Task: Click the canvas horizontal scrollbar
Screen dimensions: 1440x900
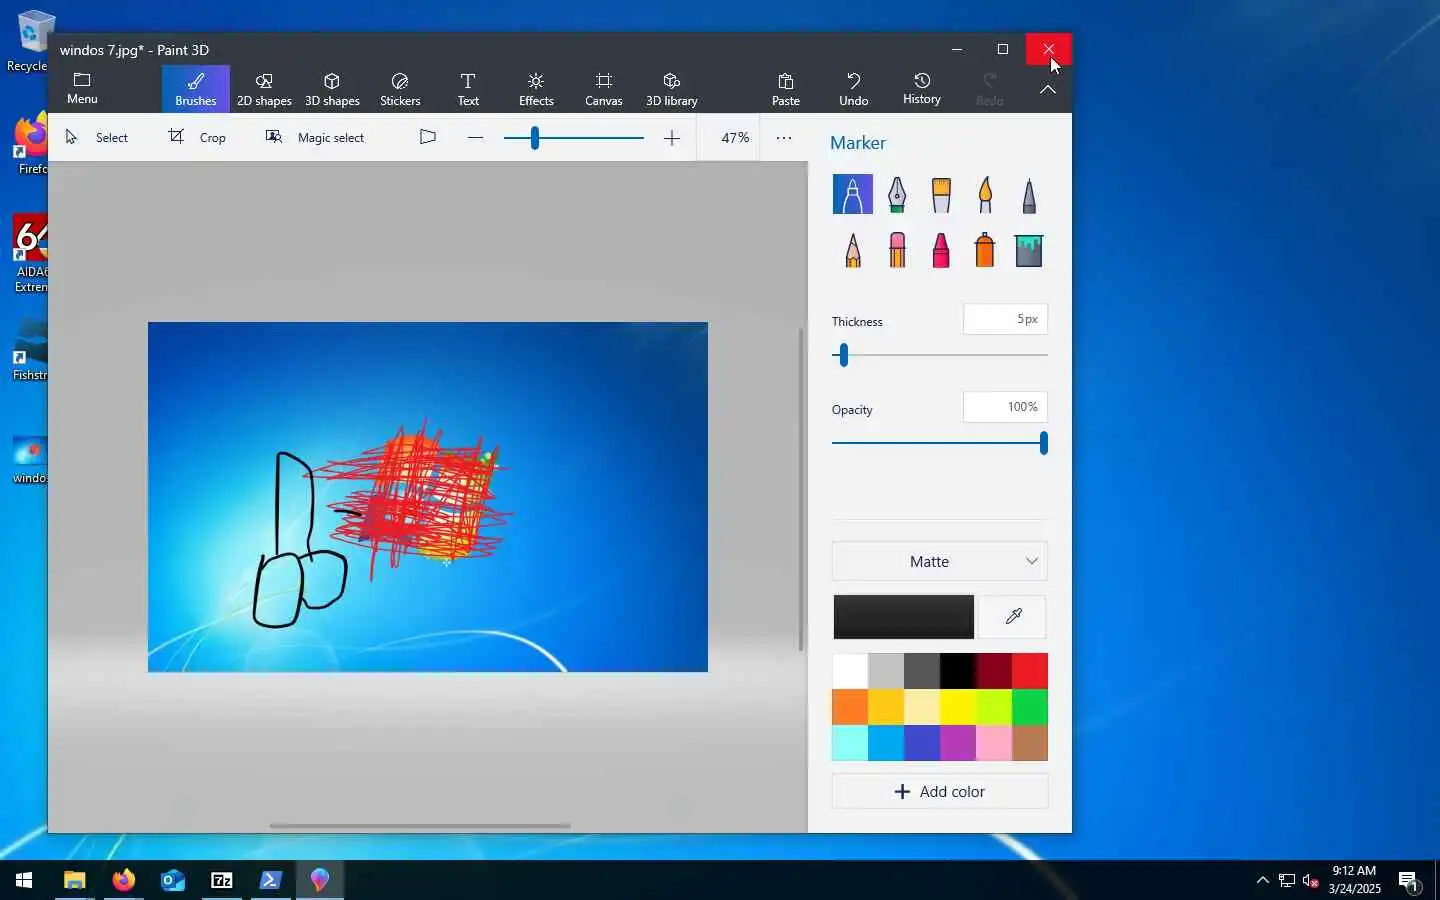Action: point(420,826)
